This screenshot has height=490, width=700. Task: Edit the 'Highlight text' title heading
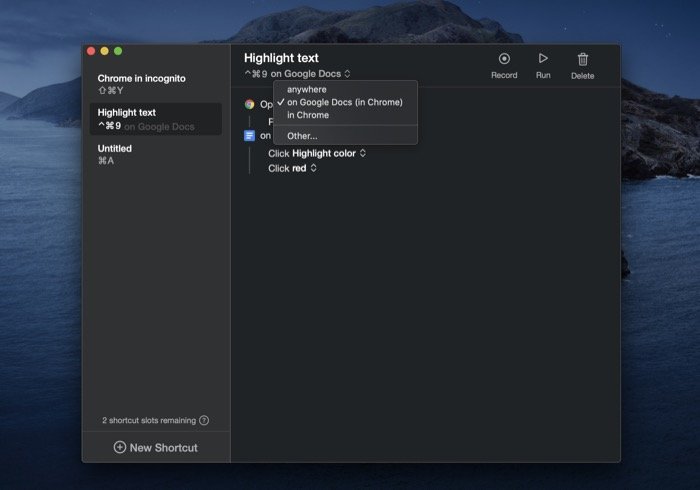281,58
